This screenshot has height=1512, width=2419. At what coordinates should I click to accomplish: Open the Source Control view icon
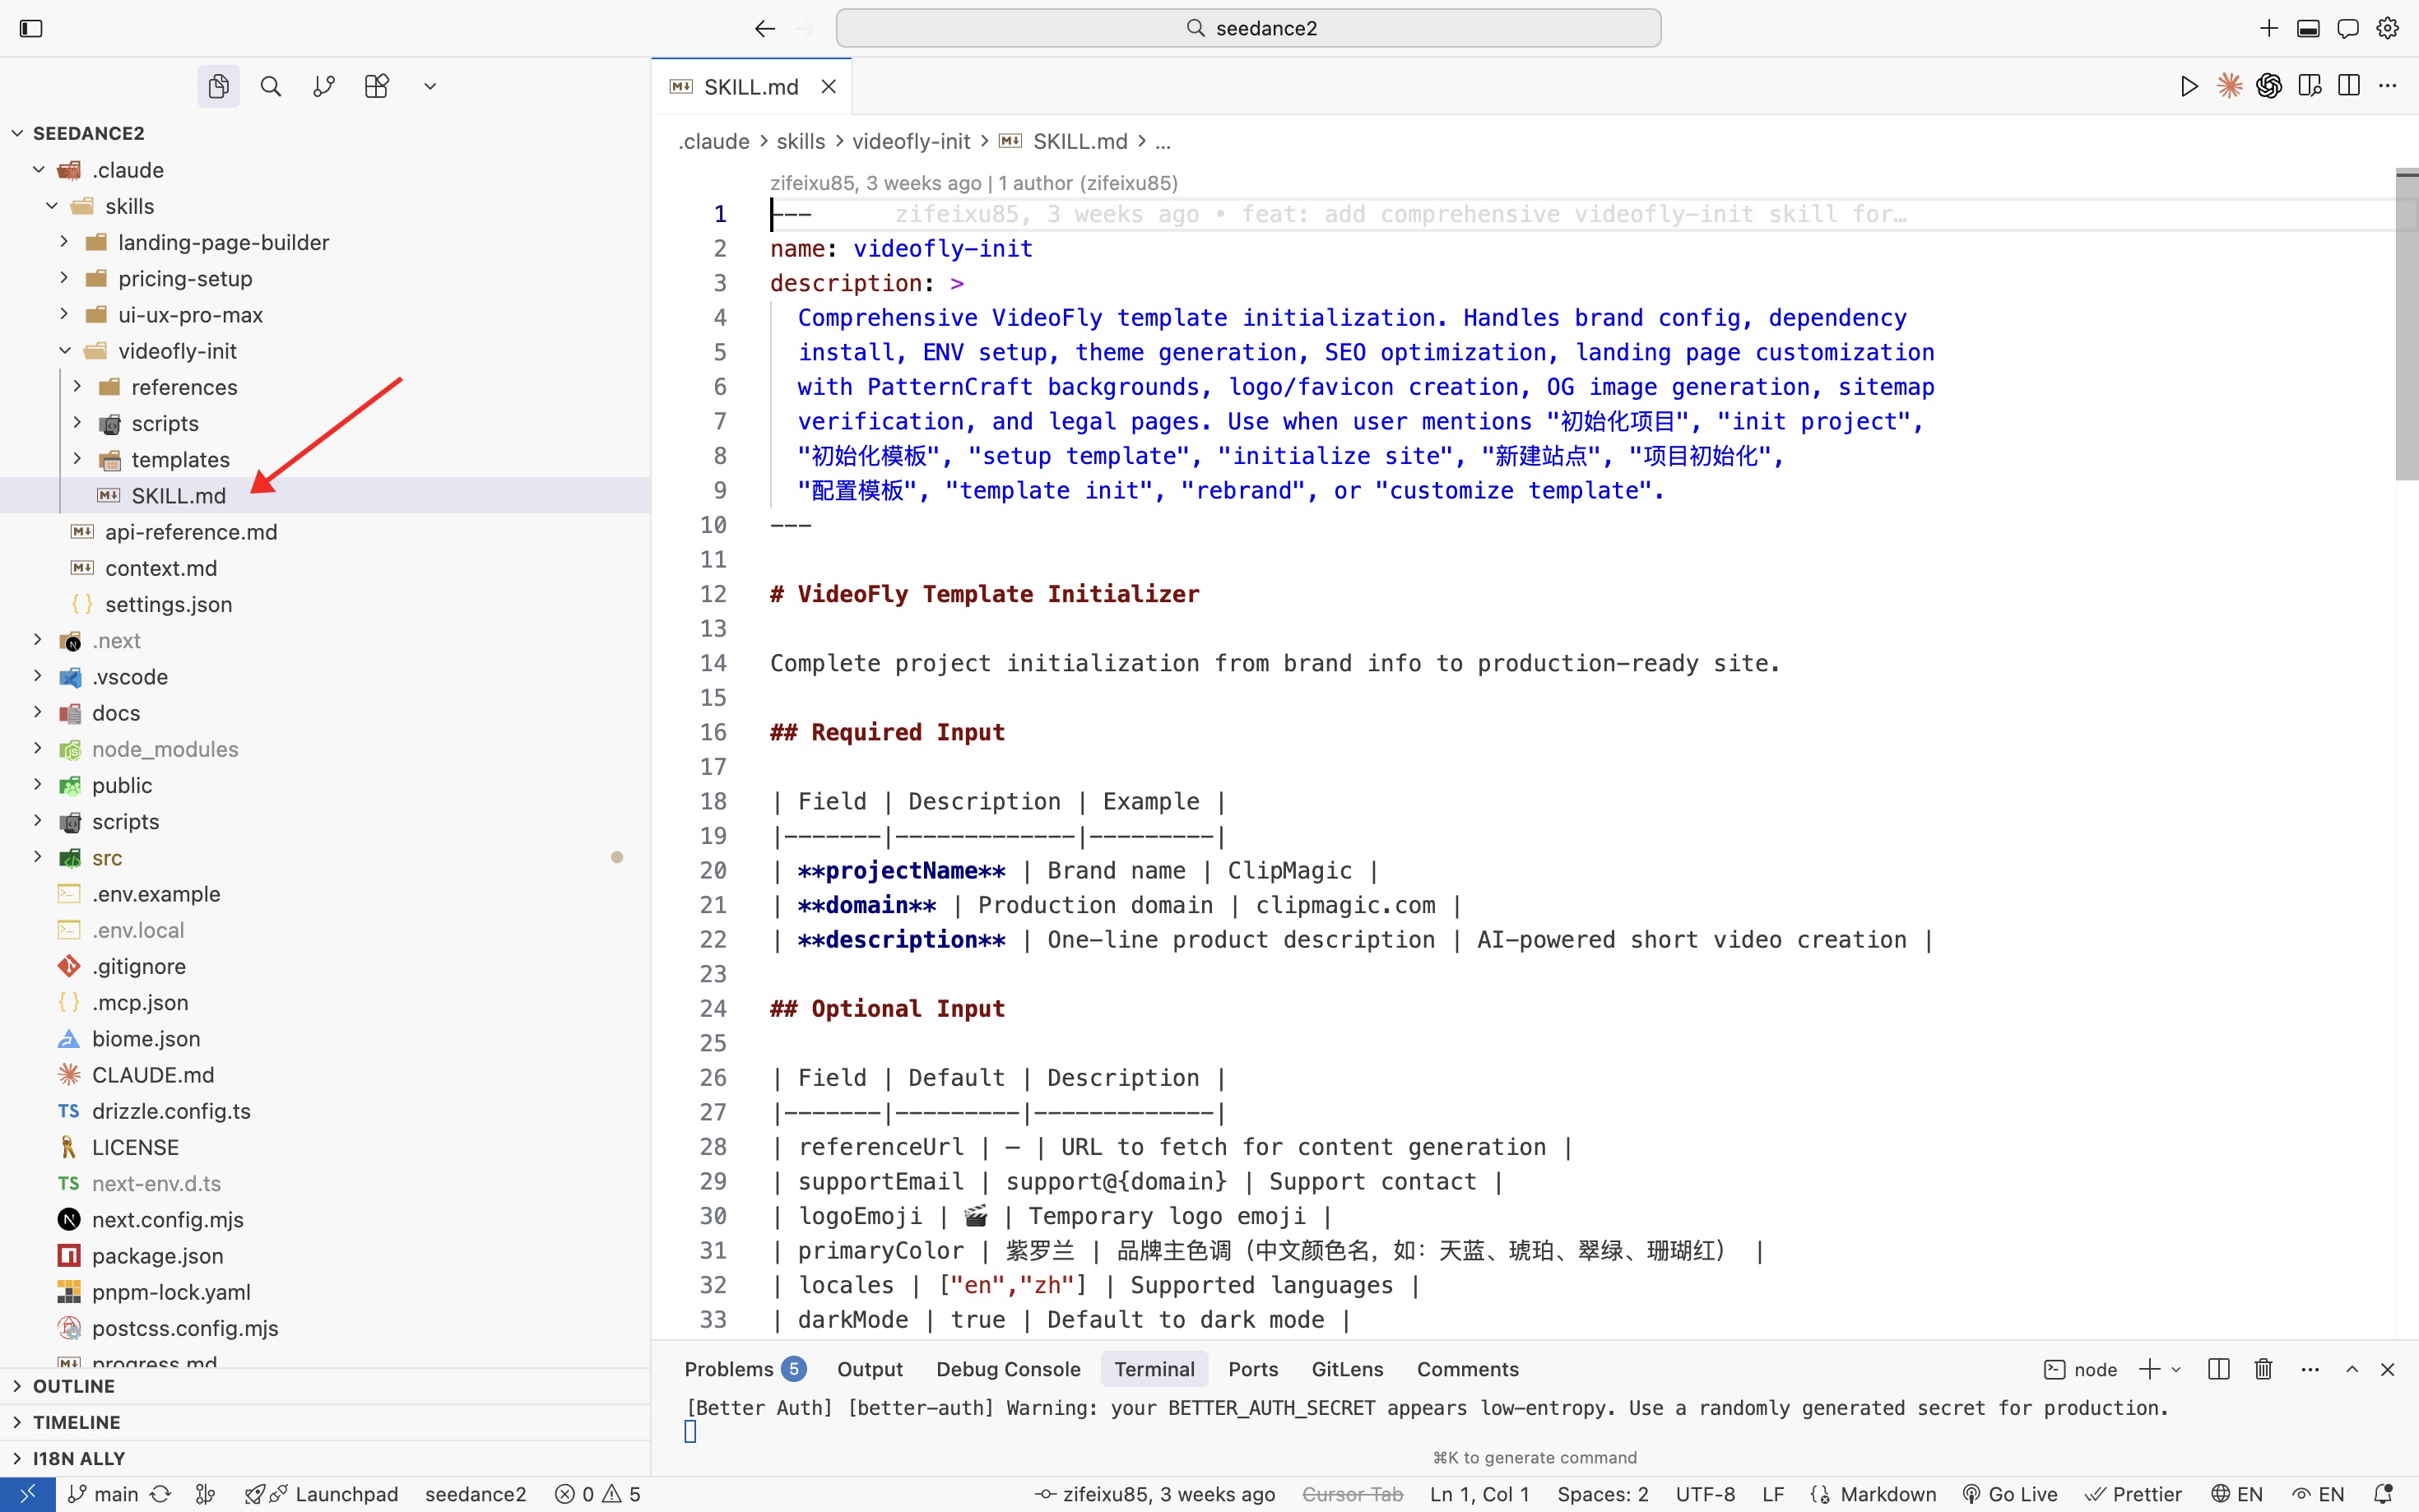pos(323,86)
